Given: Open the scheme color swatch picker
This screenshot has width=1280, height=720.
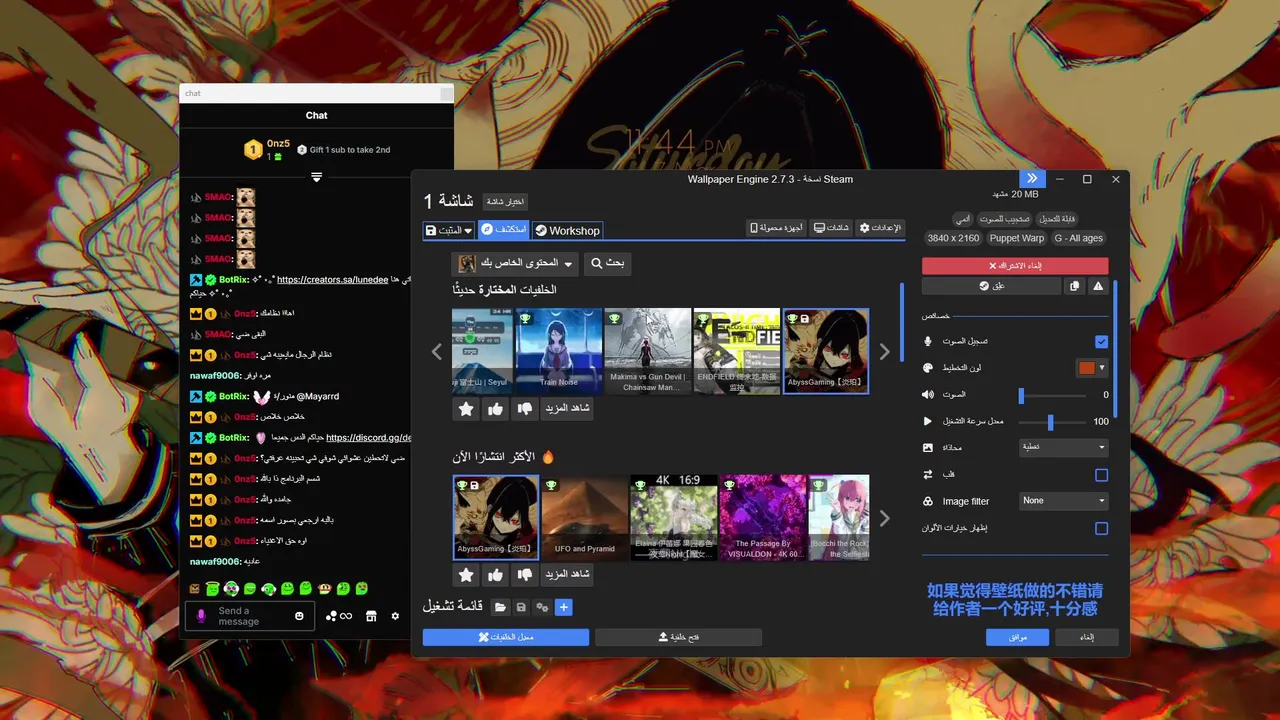Looking at the screenshot, I should coord(1092,368).
